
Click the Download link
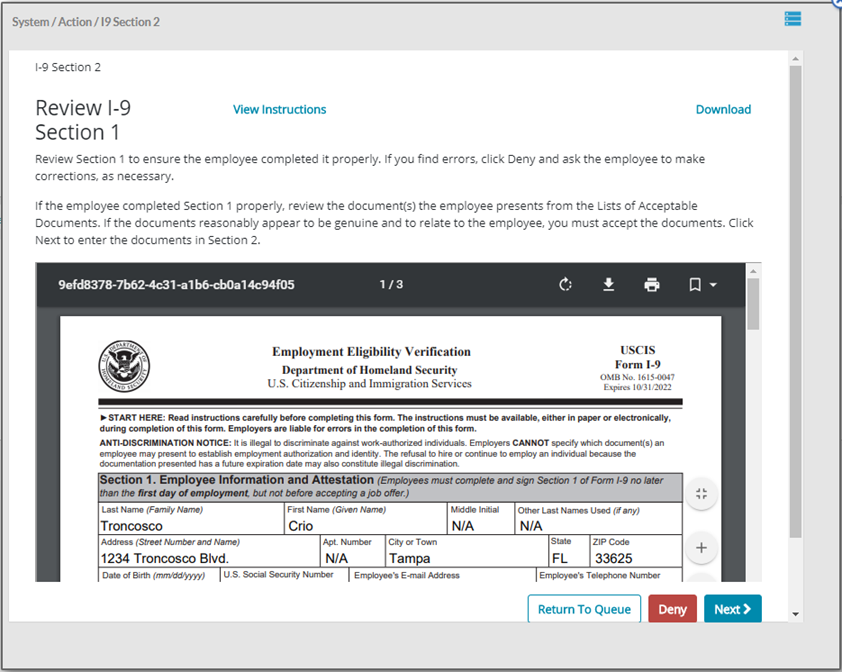(x=723, y=110)
